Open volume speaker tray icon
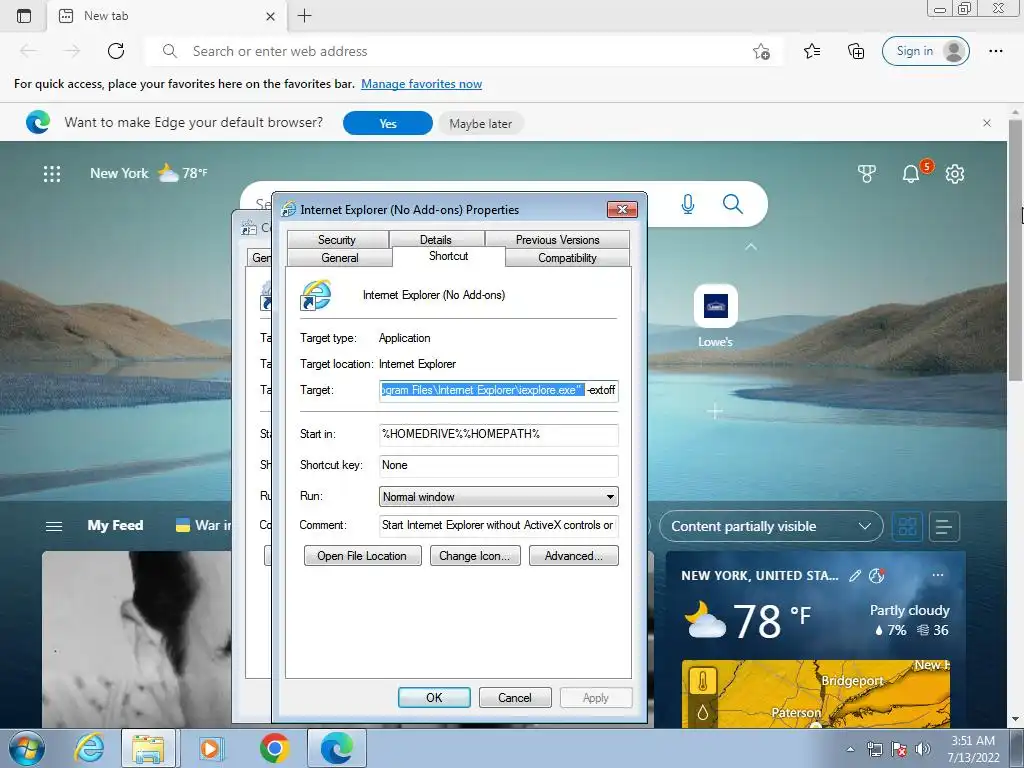Viewport: 1024px width, 768px height. point(922,749)
